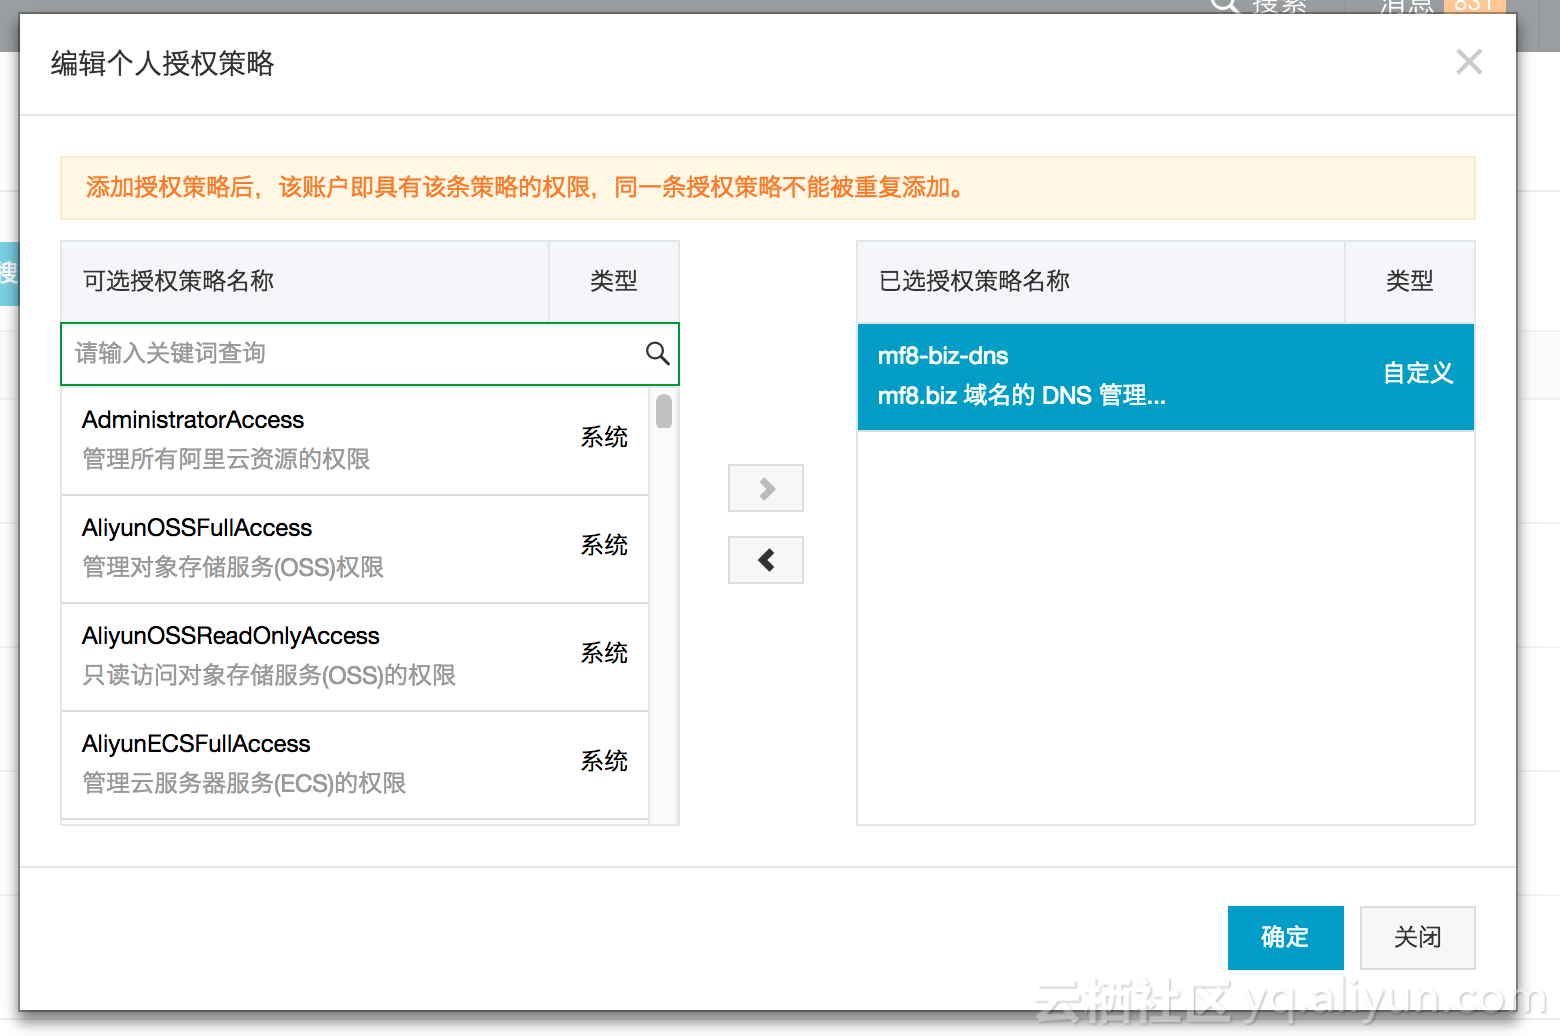Viewport: 1560px width, 1036px height.
Task: Select the AliyunECSFullAccess policy
Action: click(x=355, y=764)
